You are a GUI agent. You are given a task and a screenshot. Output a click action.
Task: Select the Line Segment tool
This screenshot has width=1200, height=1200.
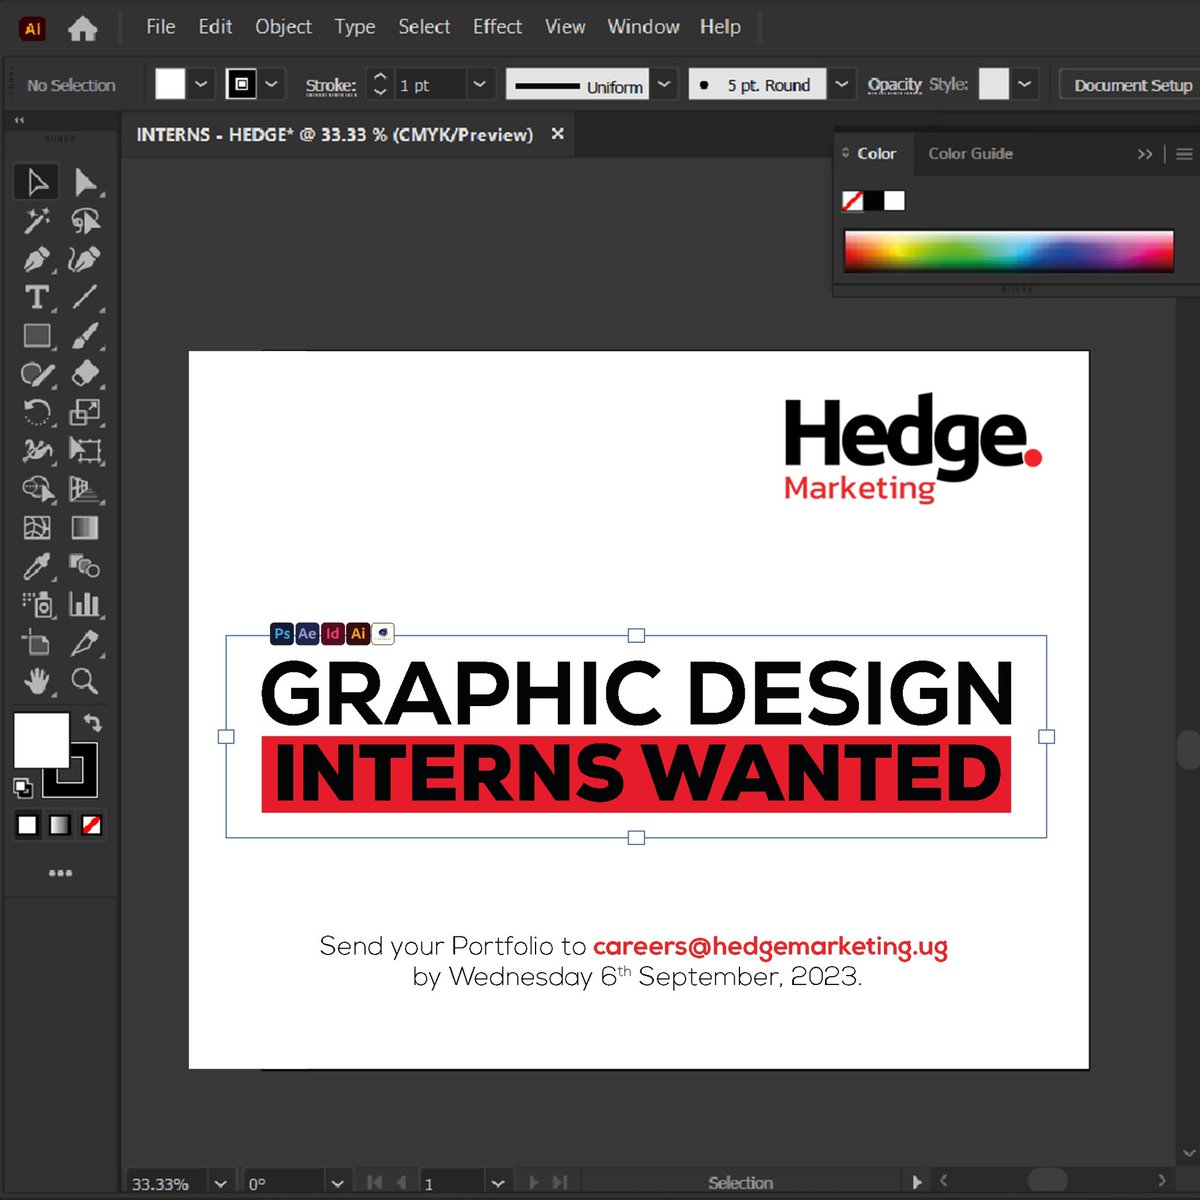tap(85, 297)
